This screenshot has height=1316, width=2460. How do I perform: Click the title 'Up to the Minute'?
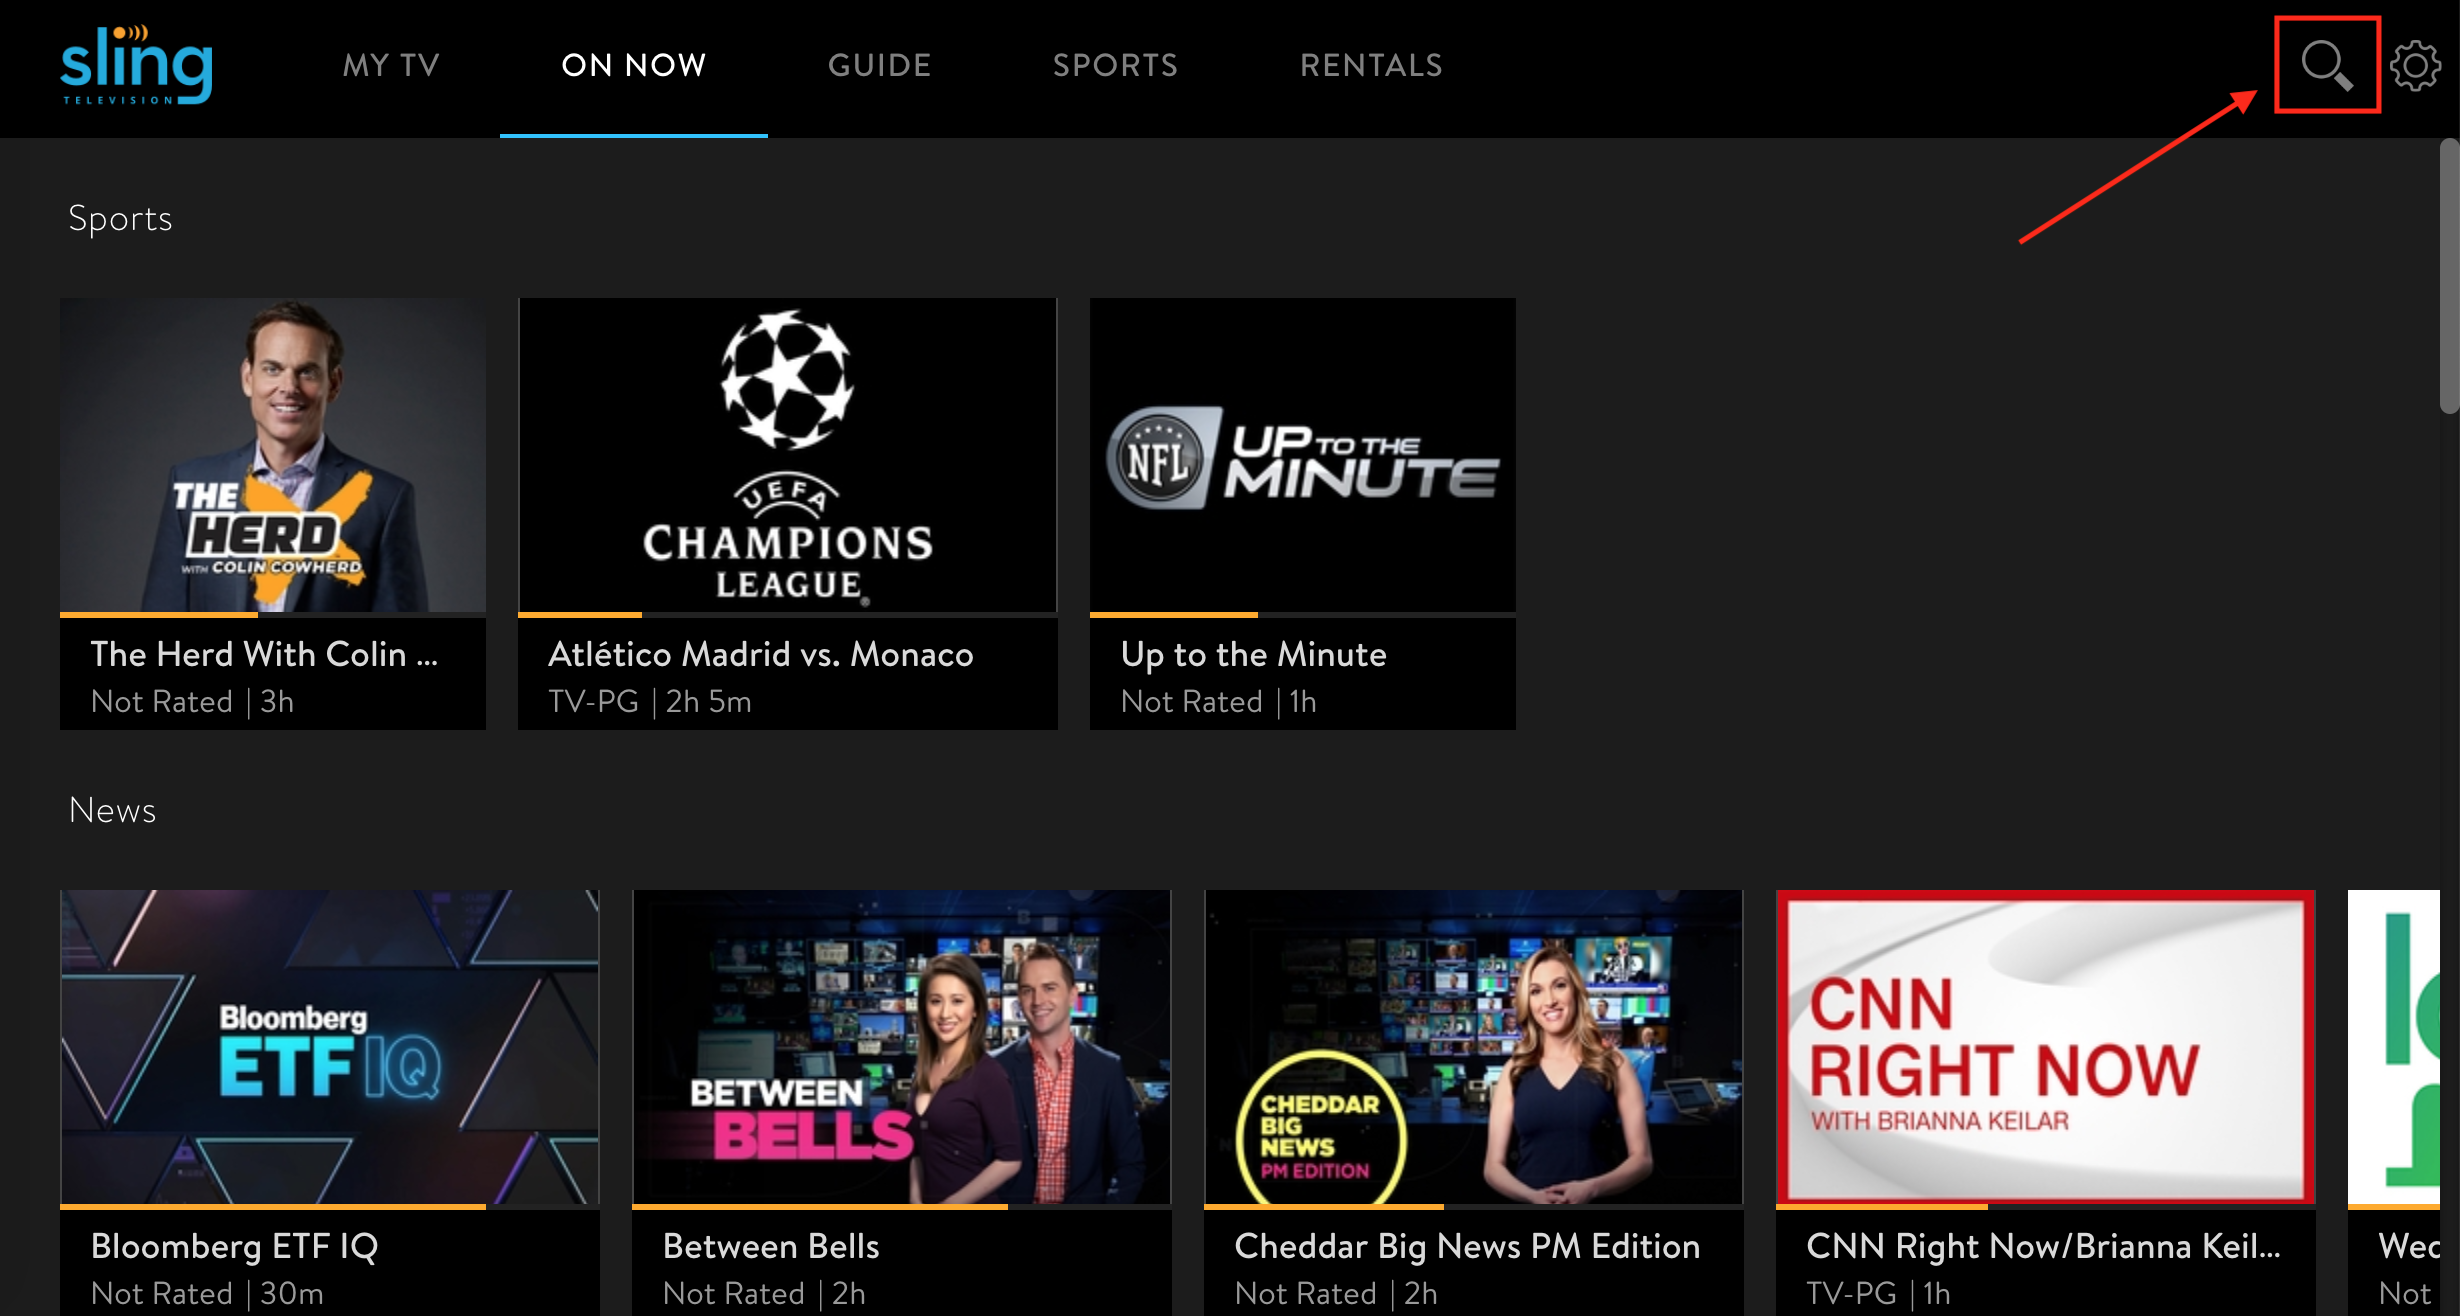(x=1254, y=654)
